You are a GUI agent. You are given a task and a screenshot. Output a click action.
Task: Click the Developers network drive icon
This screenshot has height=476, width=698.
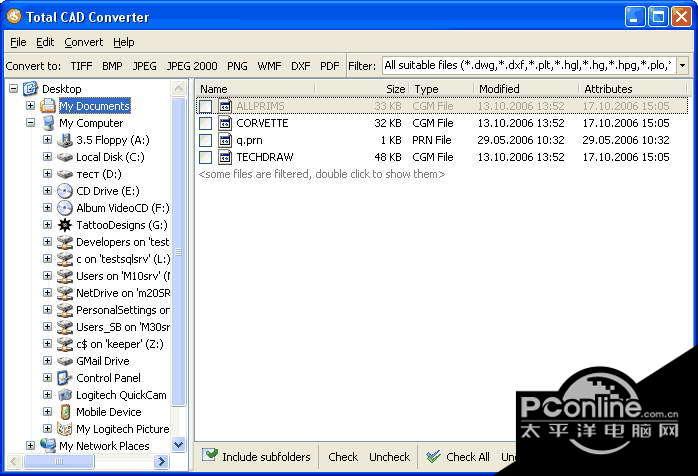click(65, 242)
